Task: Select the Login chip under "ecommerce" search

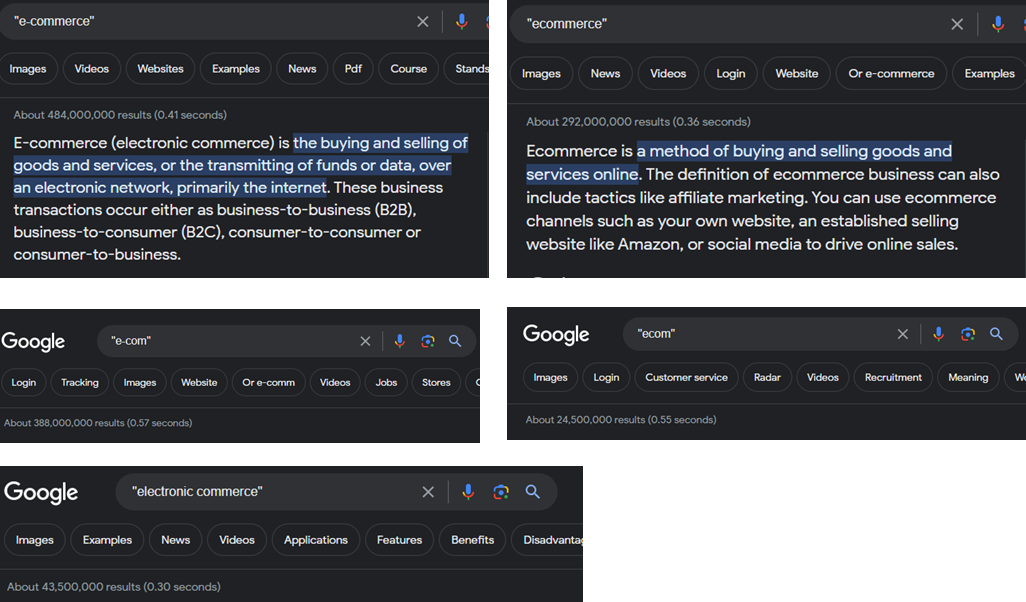Action: [x=730, y=74]
